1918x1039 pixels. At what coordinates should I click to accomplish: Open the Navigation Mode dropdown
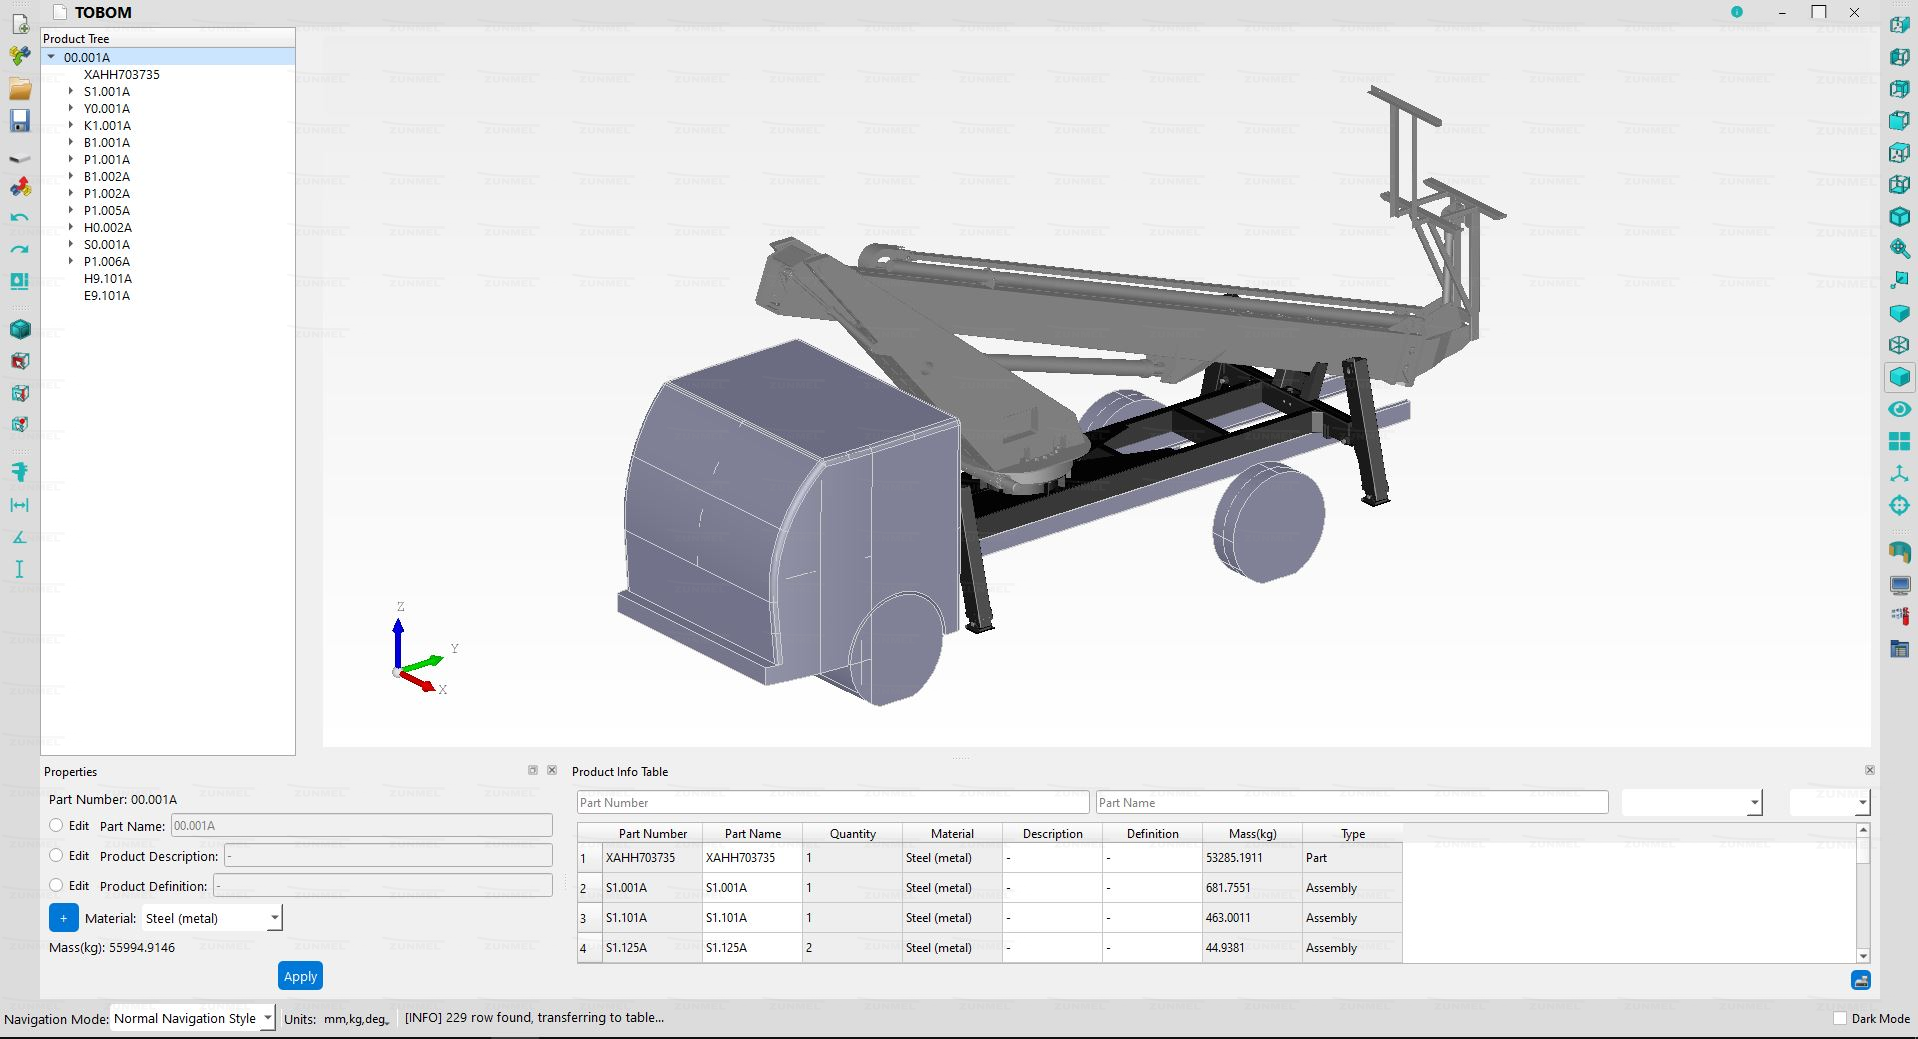click(x=192, y=1018)
